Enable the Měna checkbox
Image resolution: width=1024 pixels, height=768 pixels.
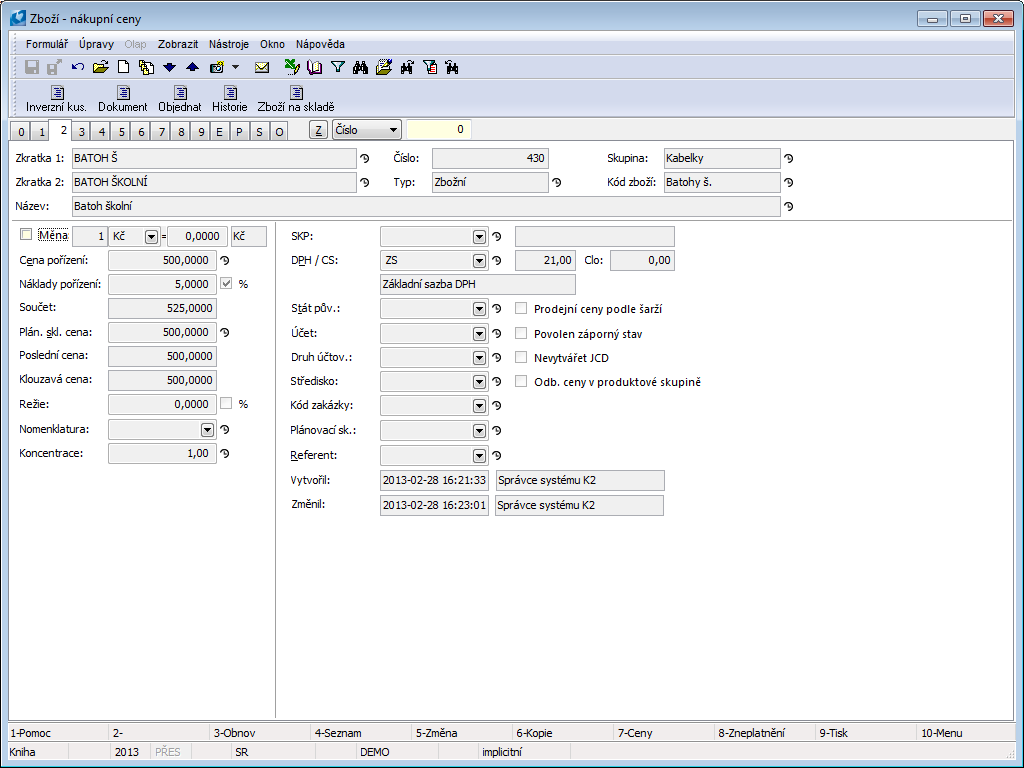point(26,235)
